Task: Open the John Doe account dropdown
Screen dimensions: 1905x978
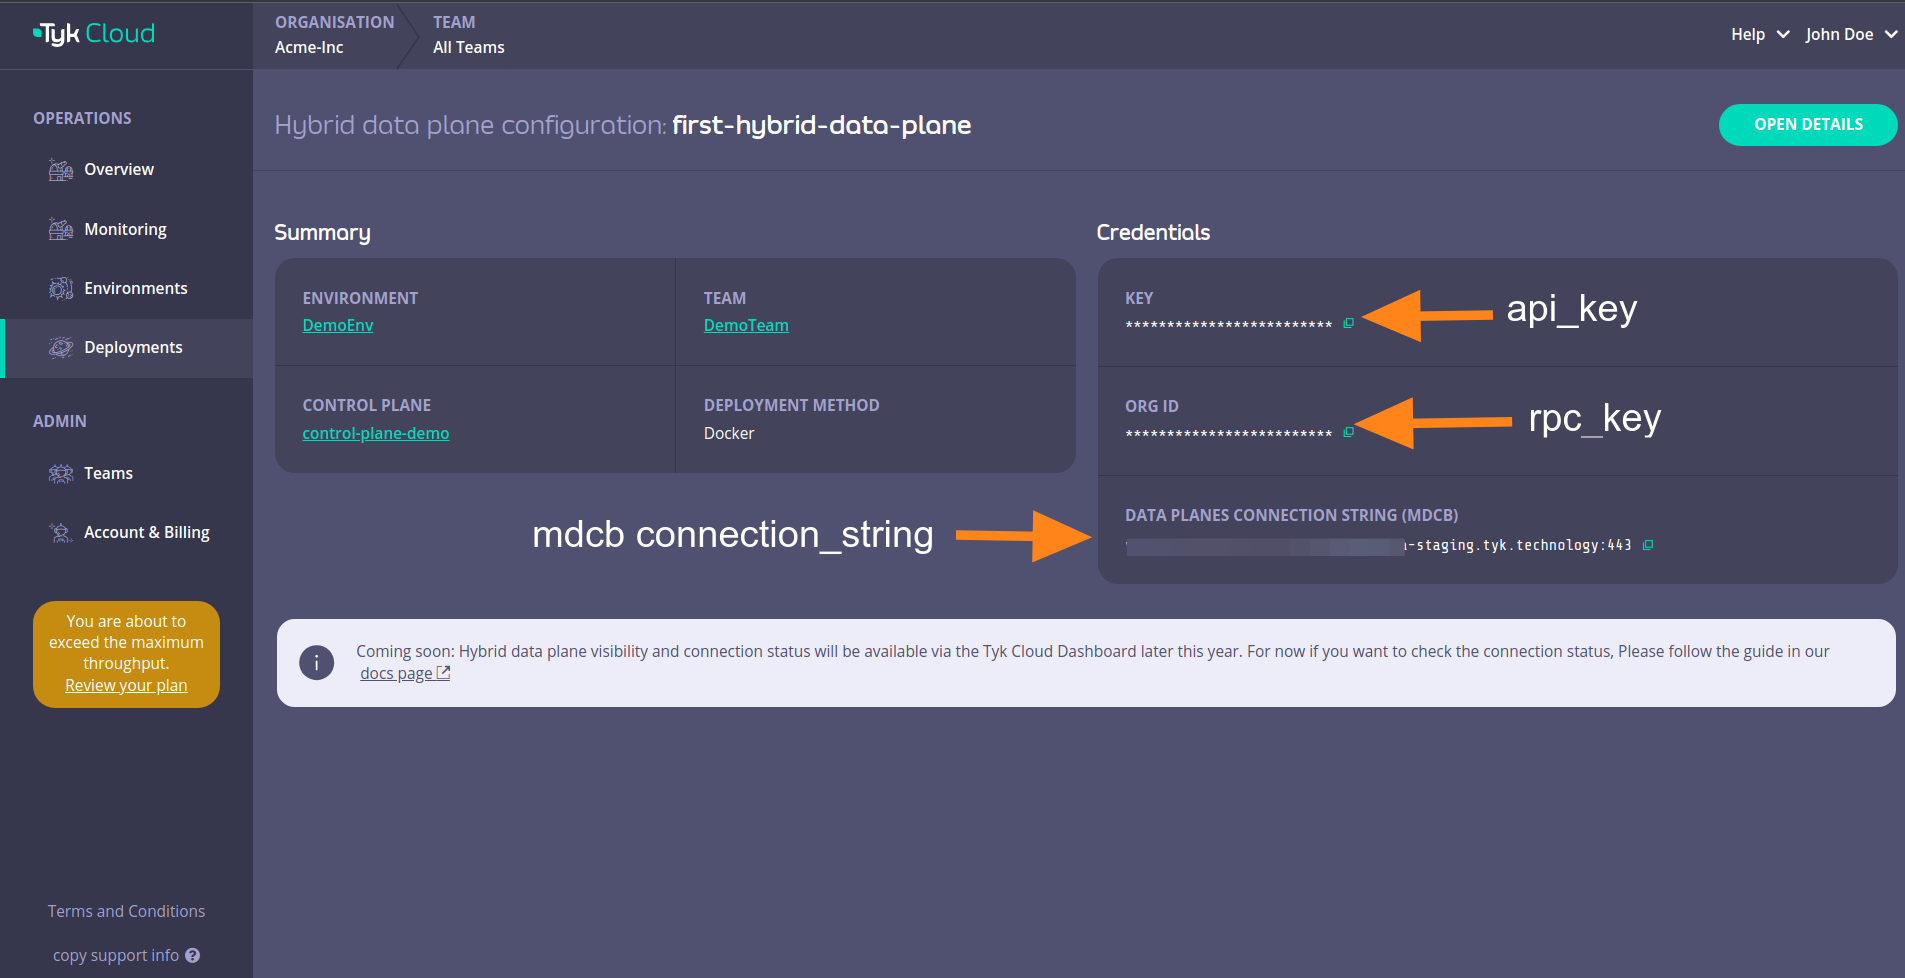Action: (x=1849, y=34)
